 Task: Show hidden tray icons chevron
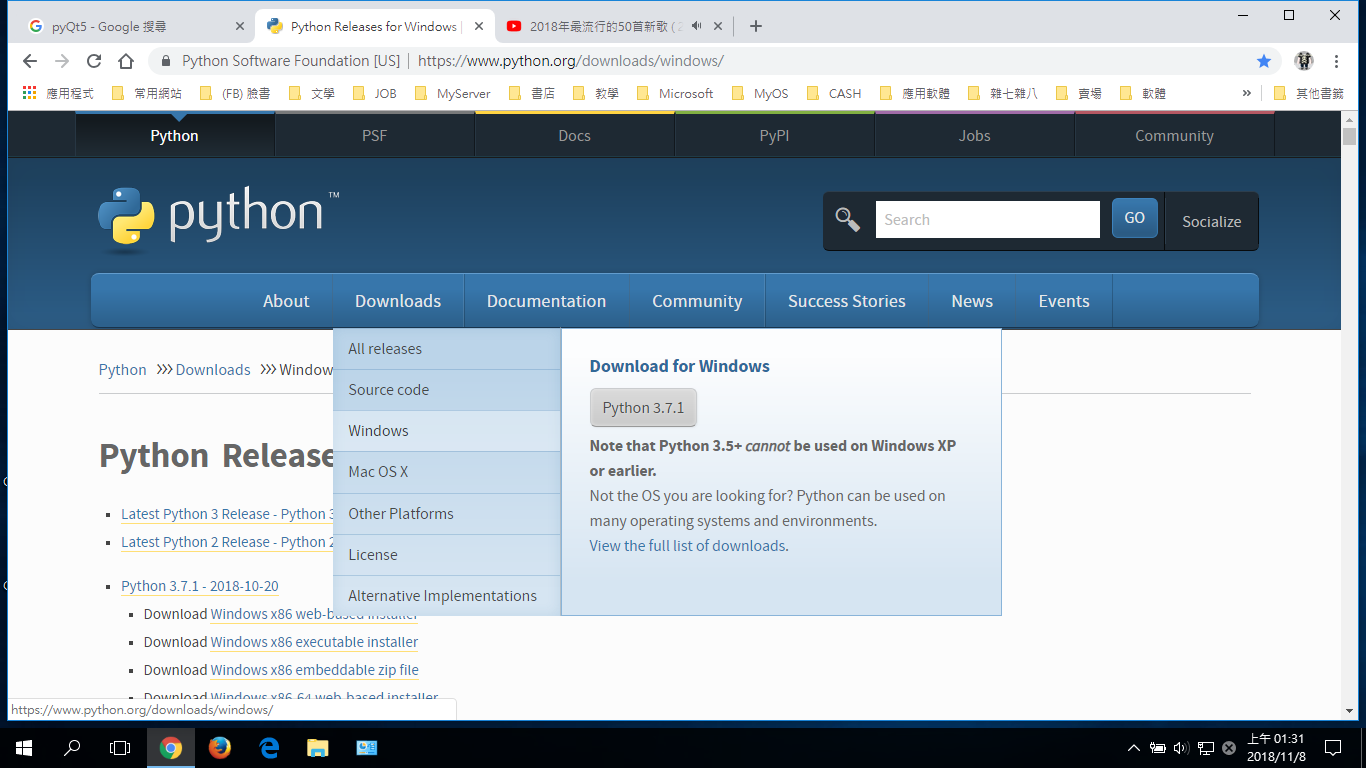click(1133, 747)
